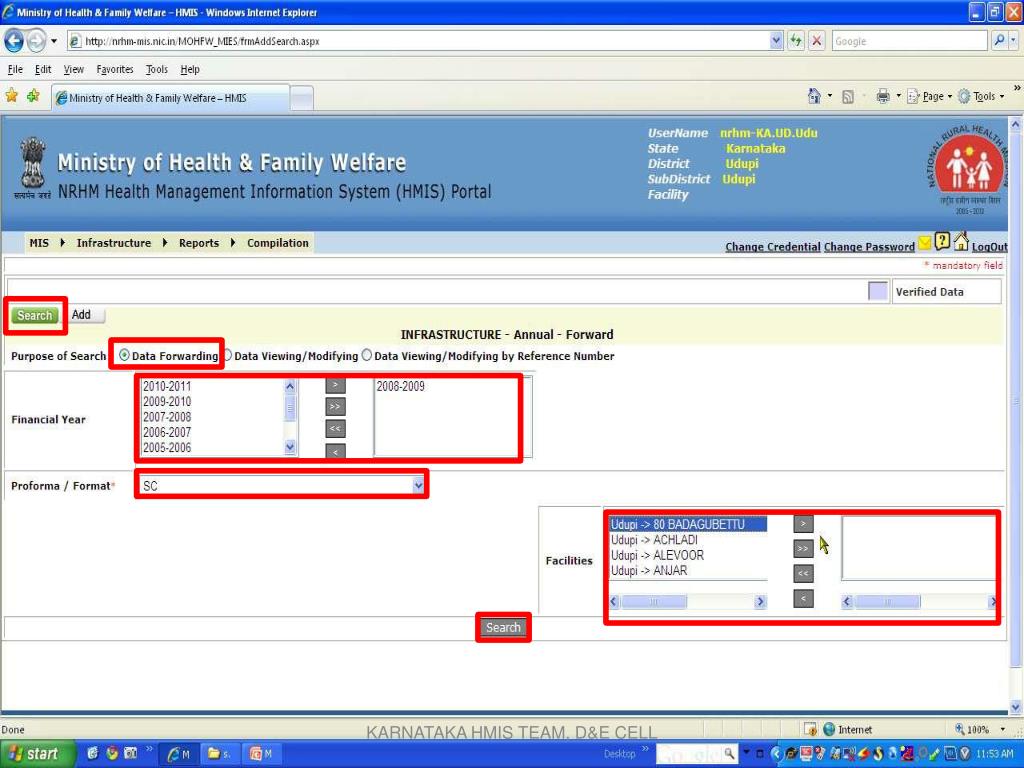Click the green Search tab button
Screen dimensions: 1024x768
[34, 315]
